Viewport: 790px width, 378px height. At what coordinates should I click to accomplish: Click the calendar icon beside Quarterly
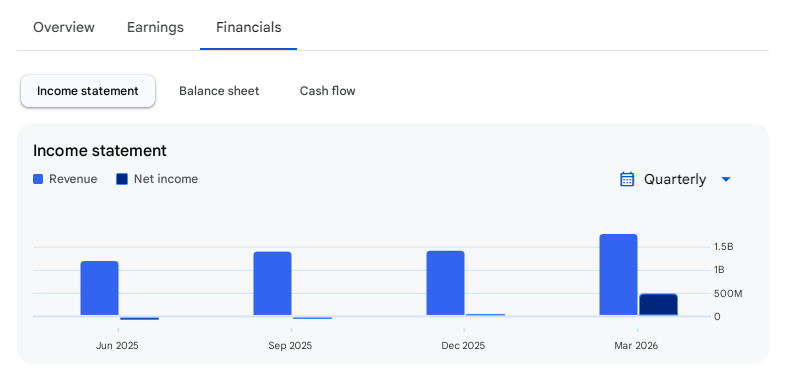point(627,179)
